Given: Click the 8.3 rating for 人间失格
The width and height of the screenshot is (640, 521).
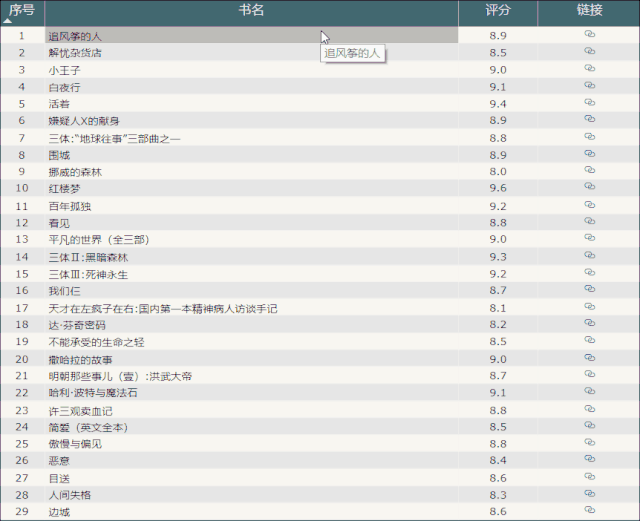Looking at the screenshot, I should click(498, 495).
